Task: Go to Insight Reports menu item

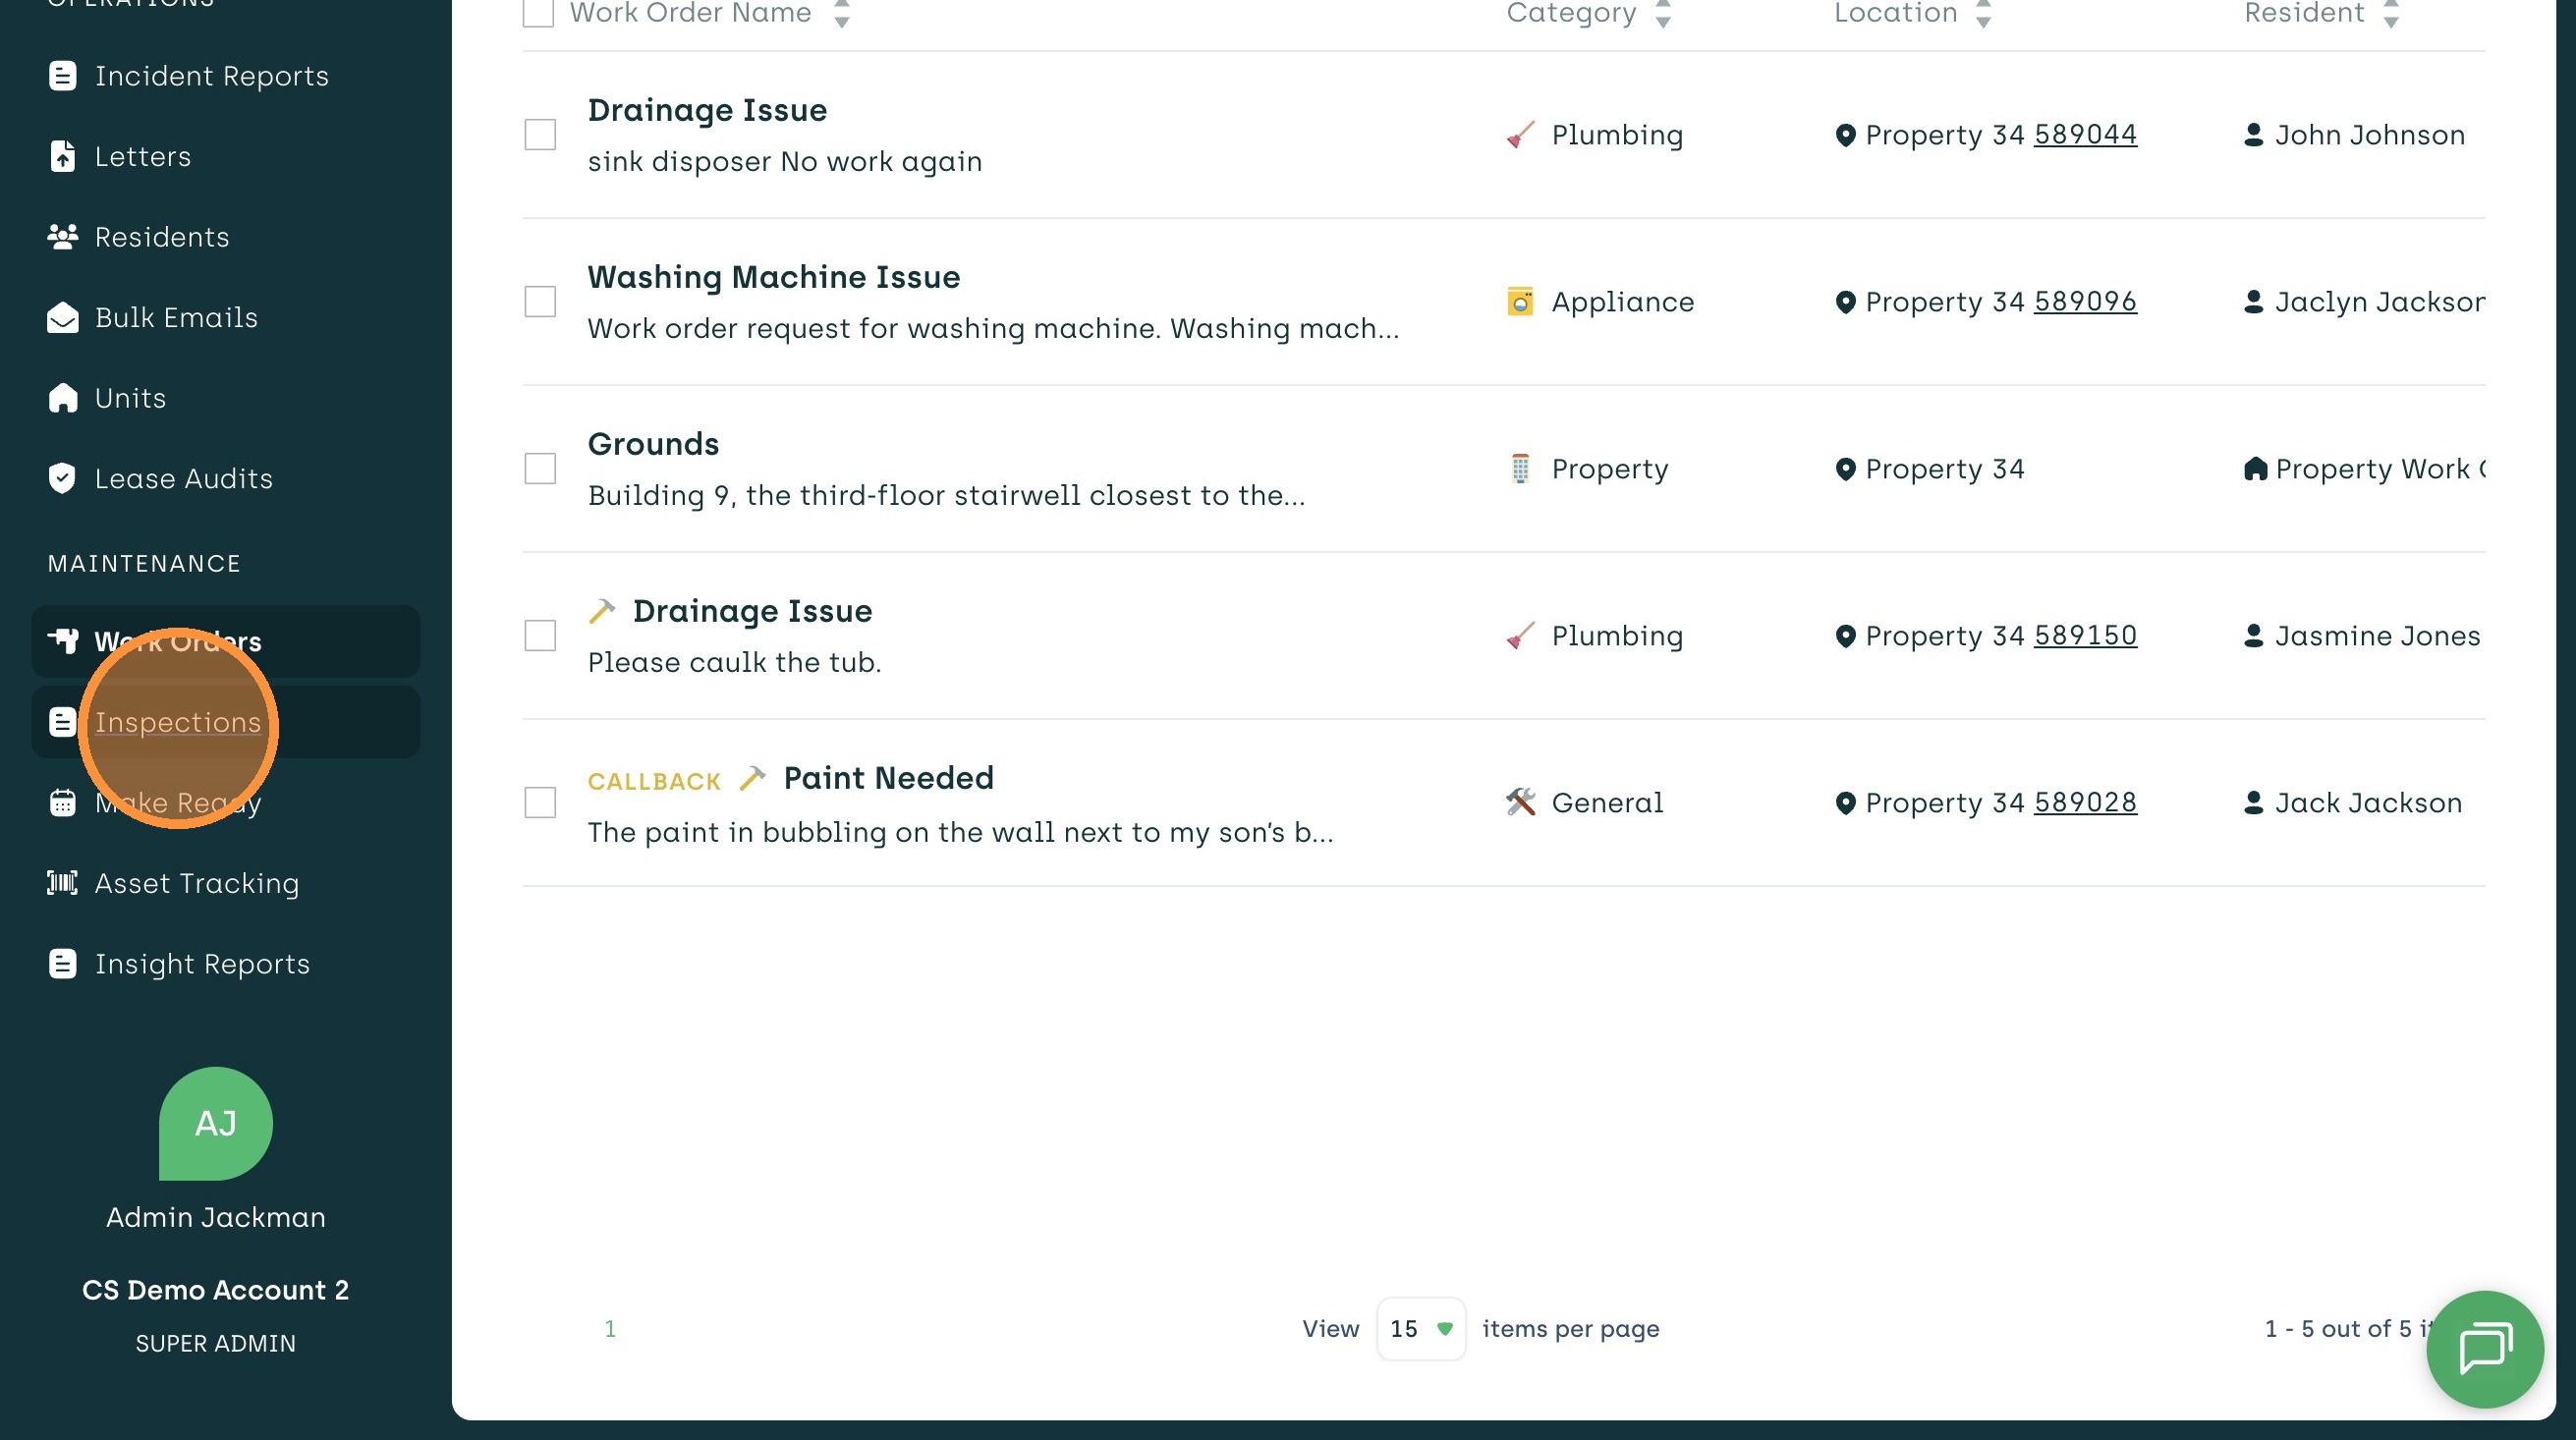Action: pyautogui.click(x=202, y=964)
